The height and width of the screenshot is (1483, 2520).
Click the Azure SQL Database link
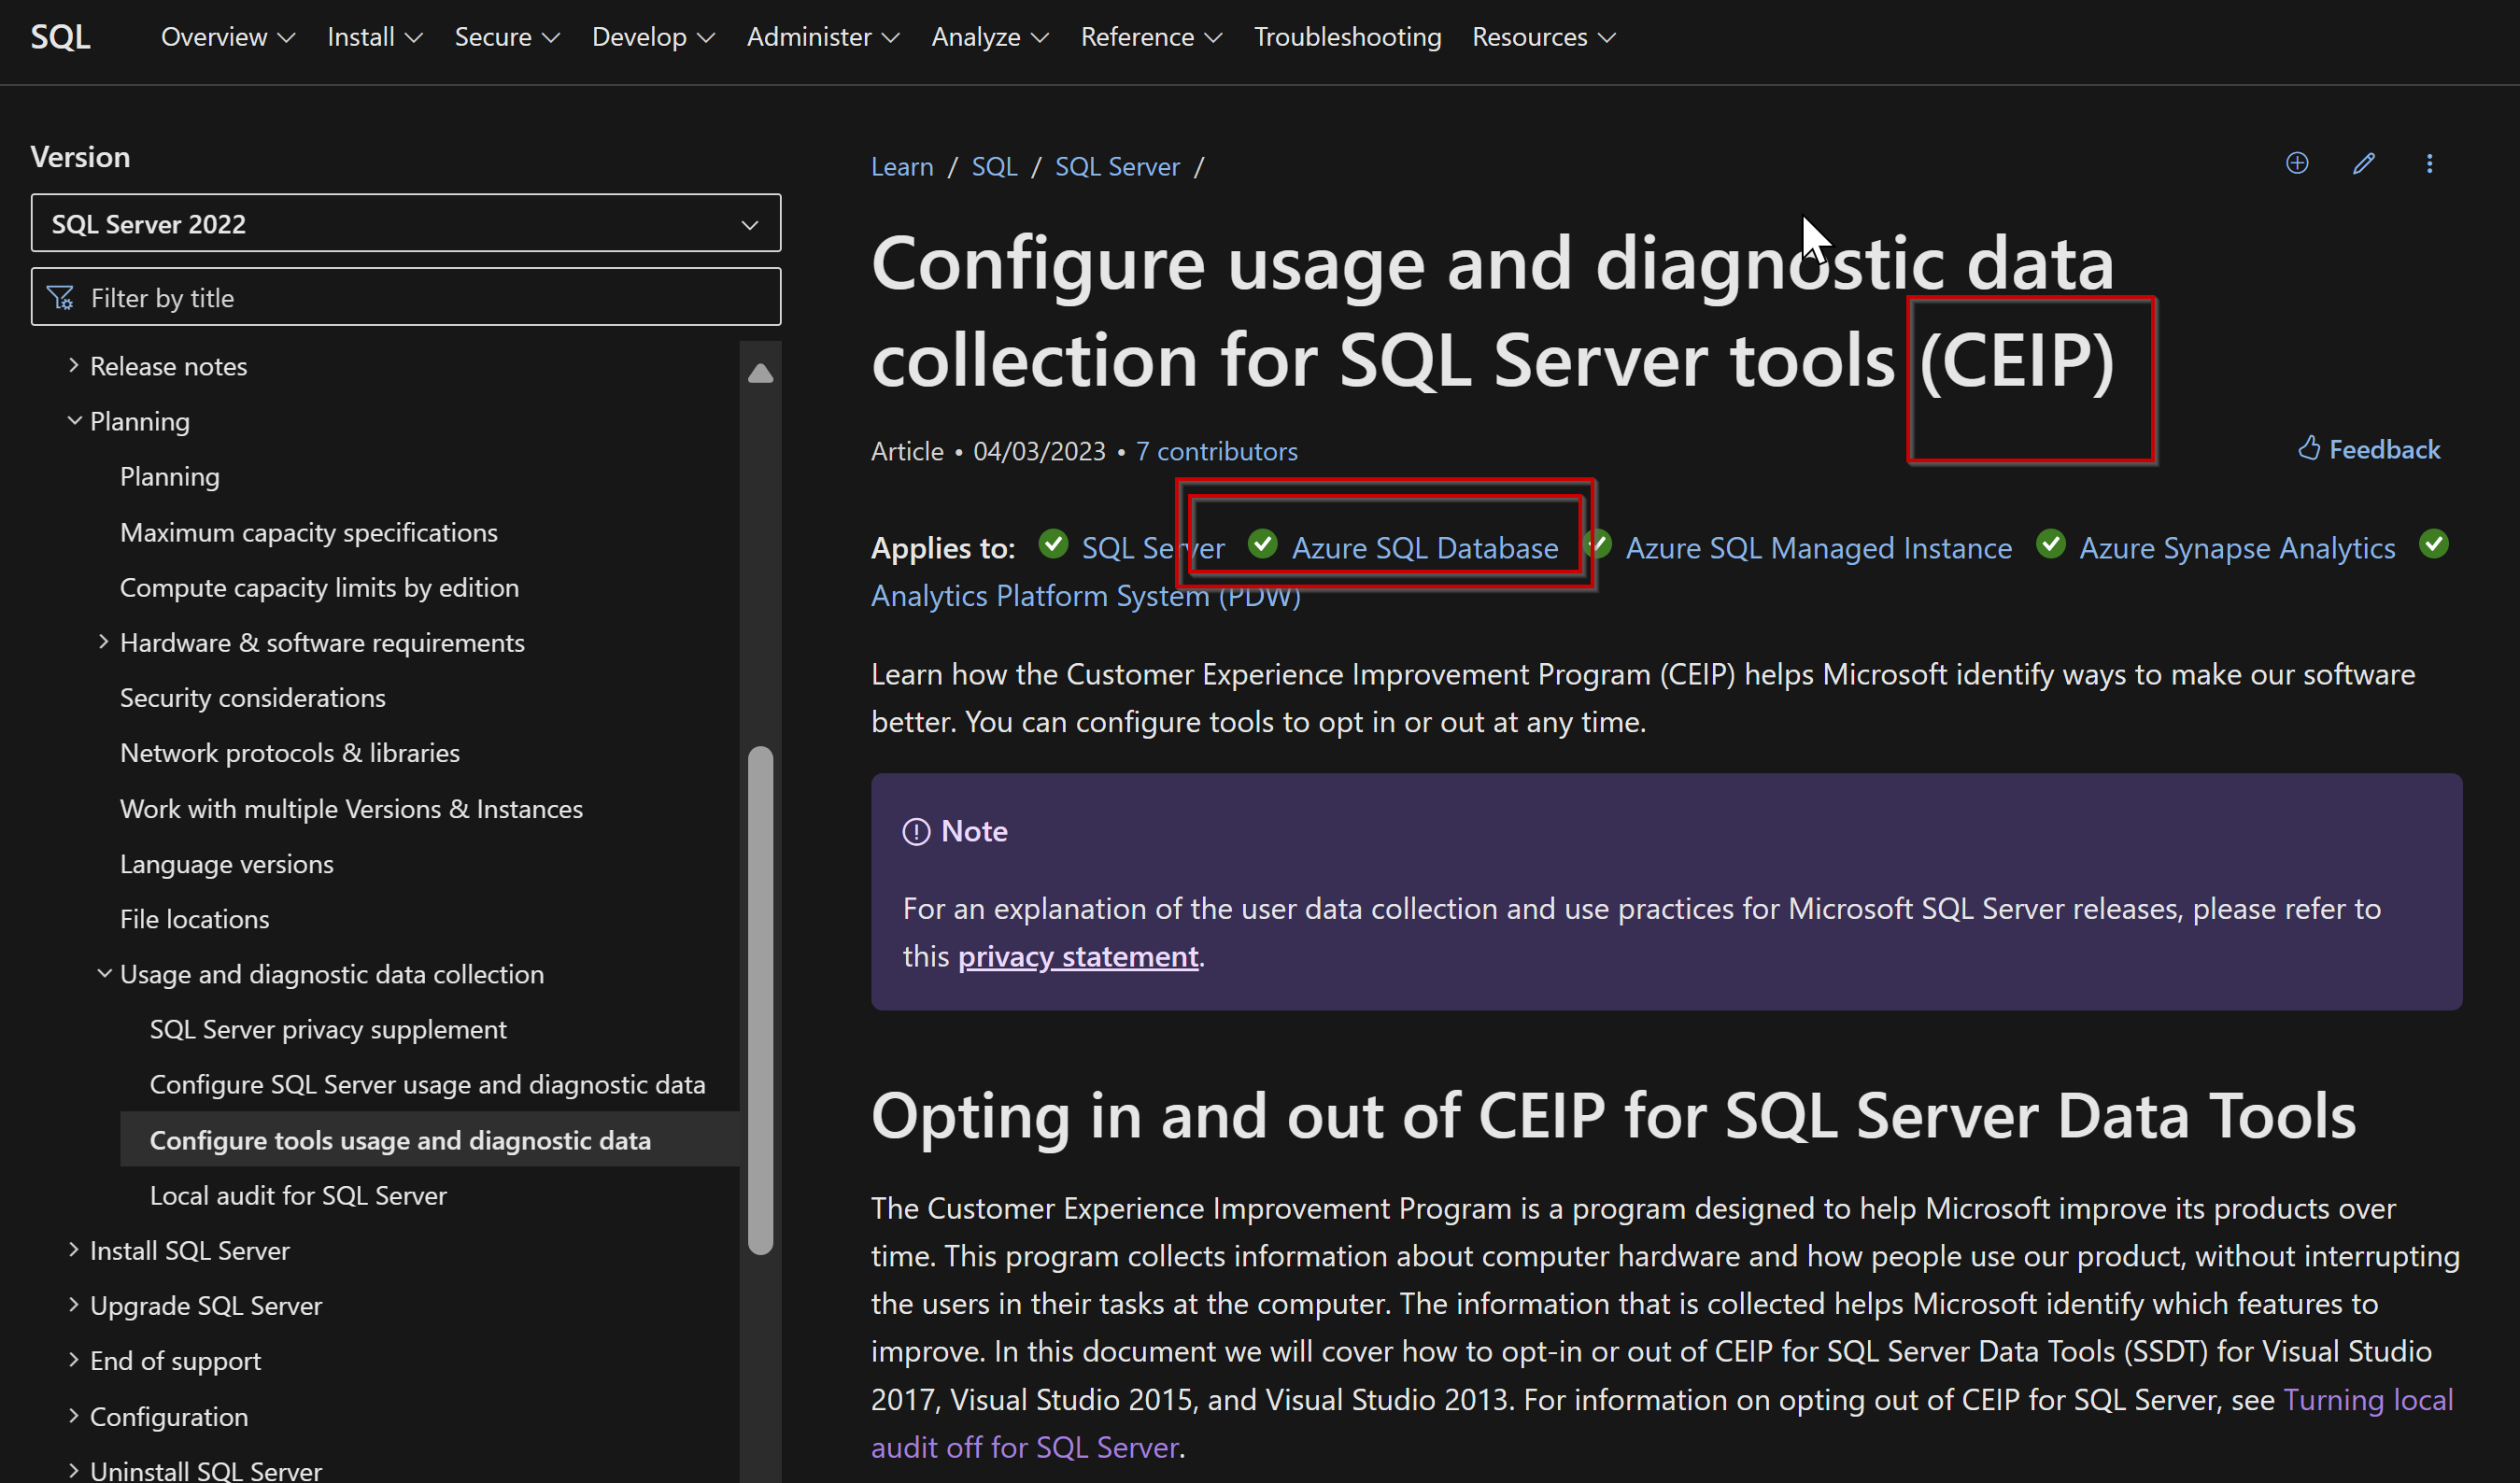[x=1425, y=548]
